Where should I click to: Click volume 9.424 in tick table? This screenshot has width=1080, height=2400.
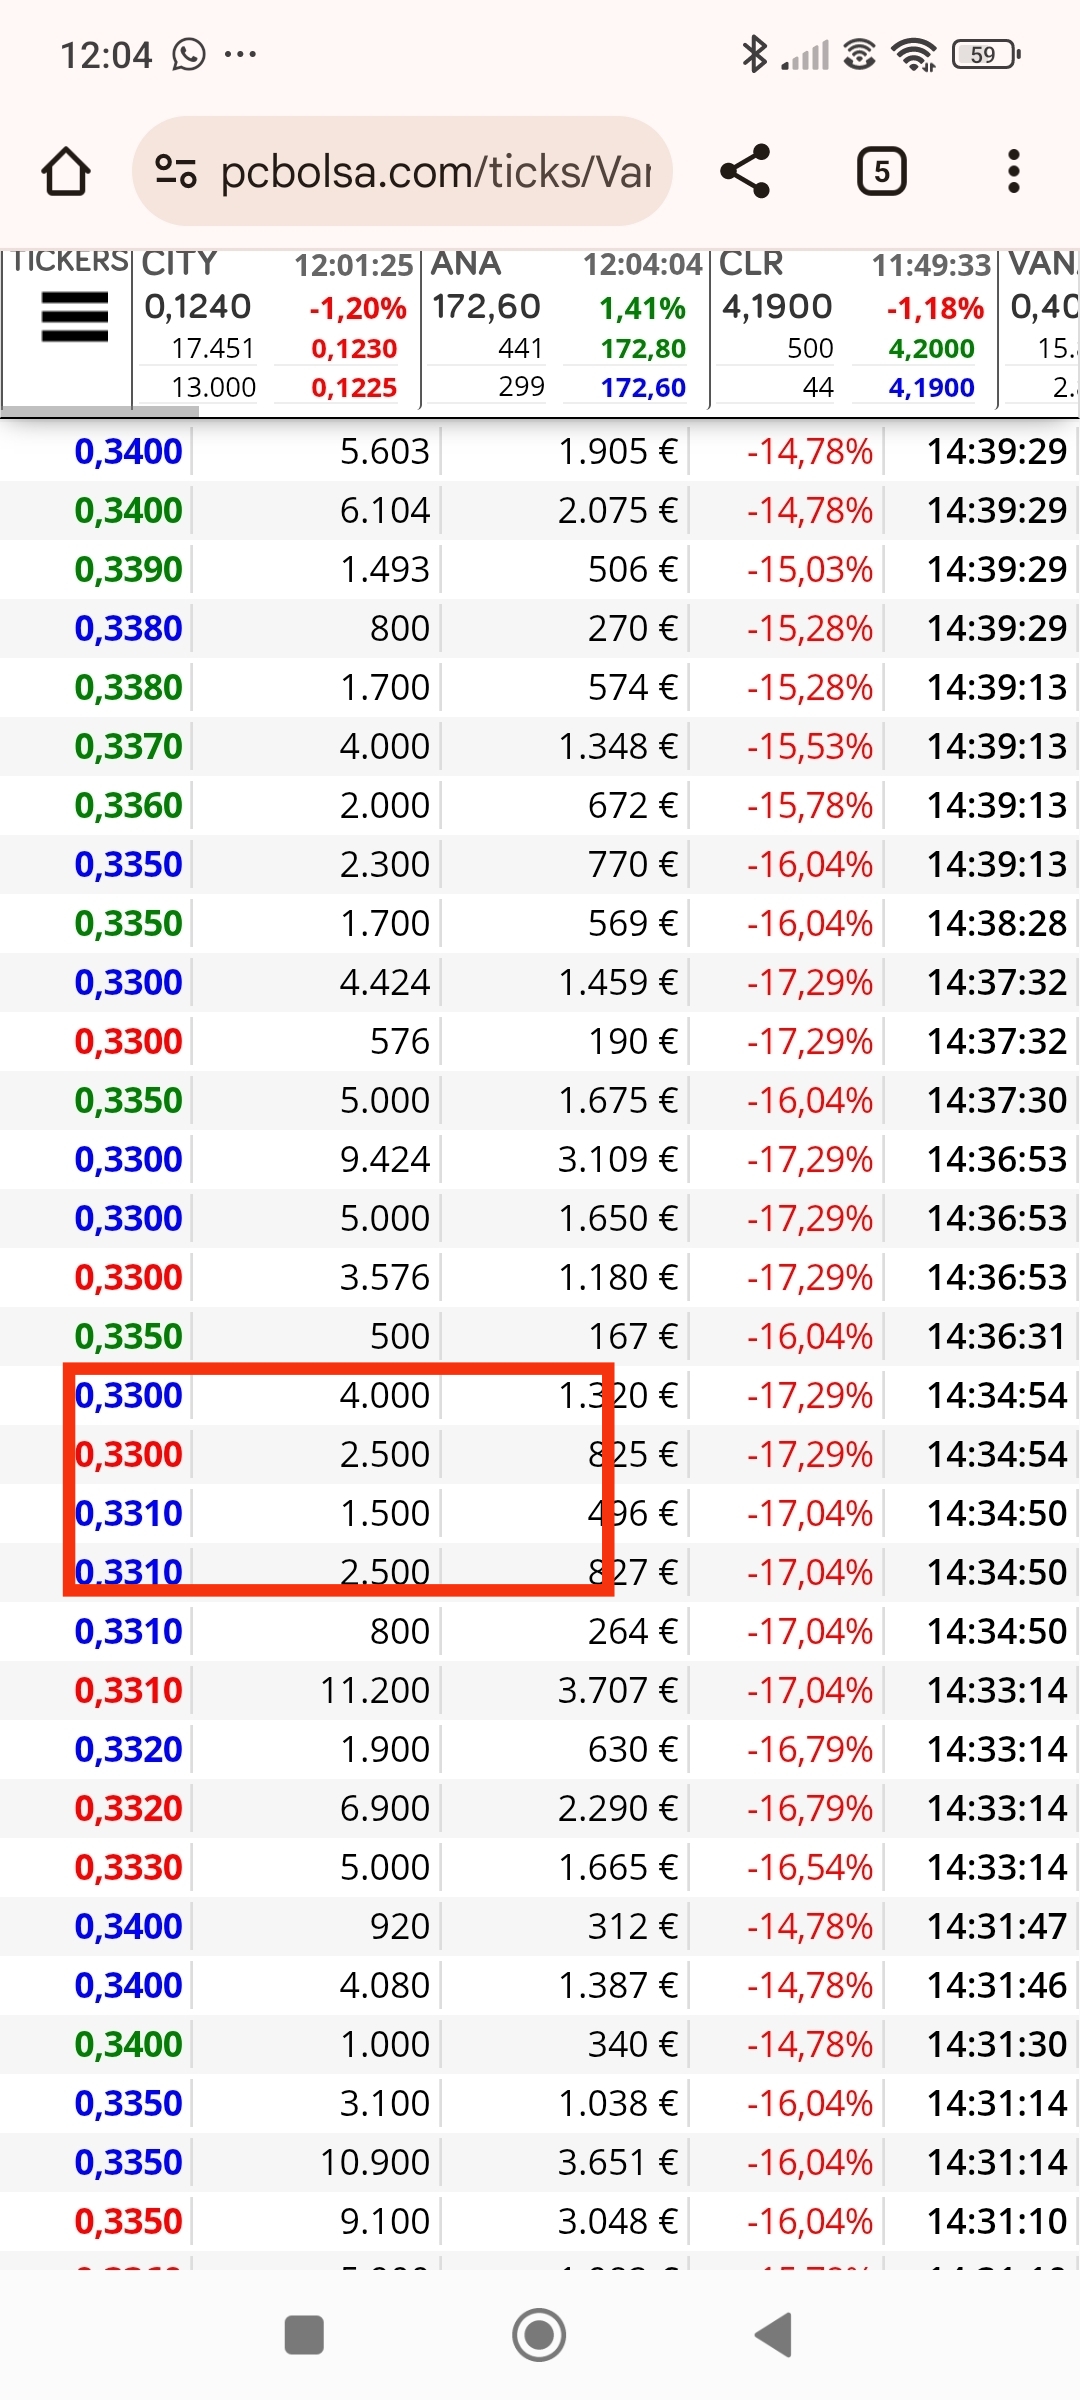click(x=384, y=1159)
